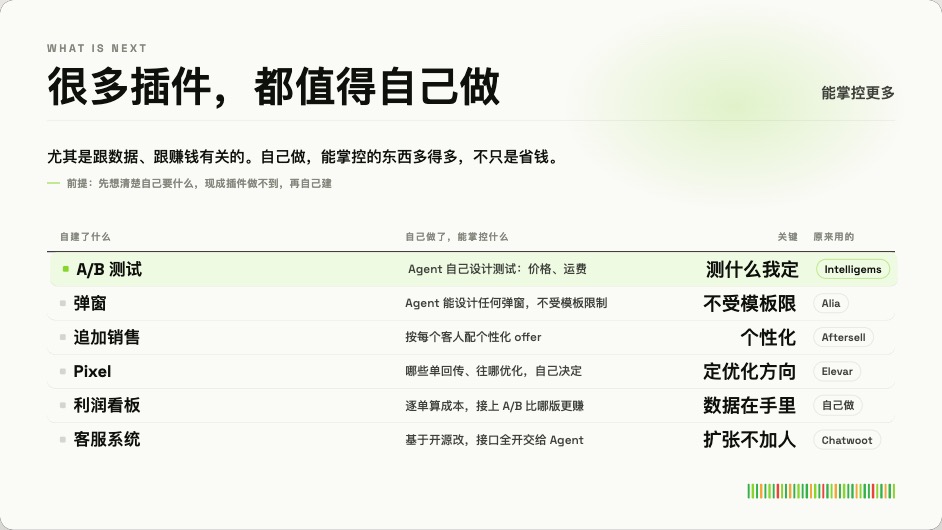Viewport: 942px width, 530px height.
Task: Click the green bullet beside 'A/B 测试'
Action: point(65,269)
